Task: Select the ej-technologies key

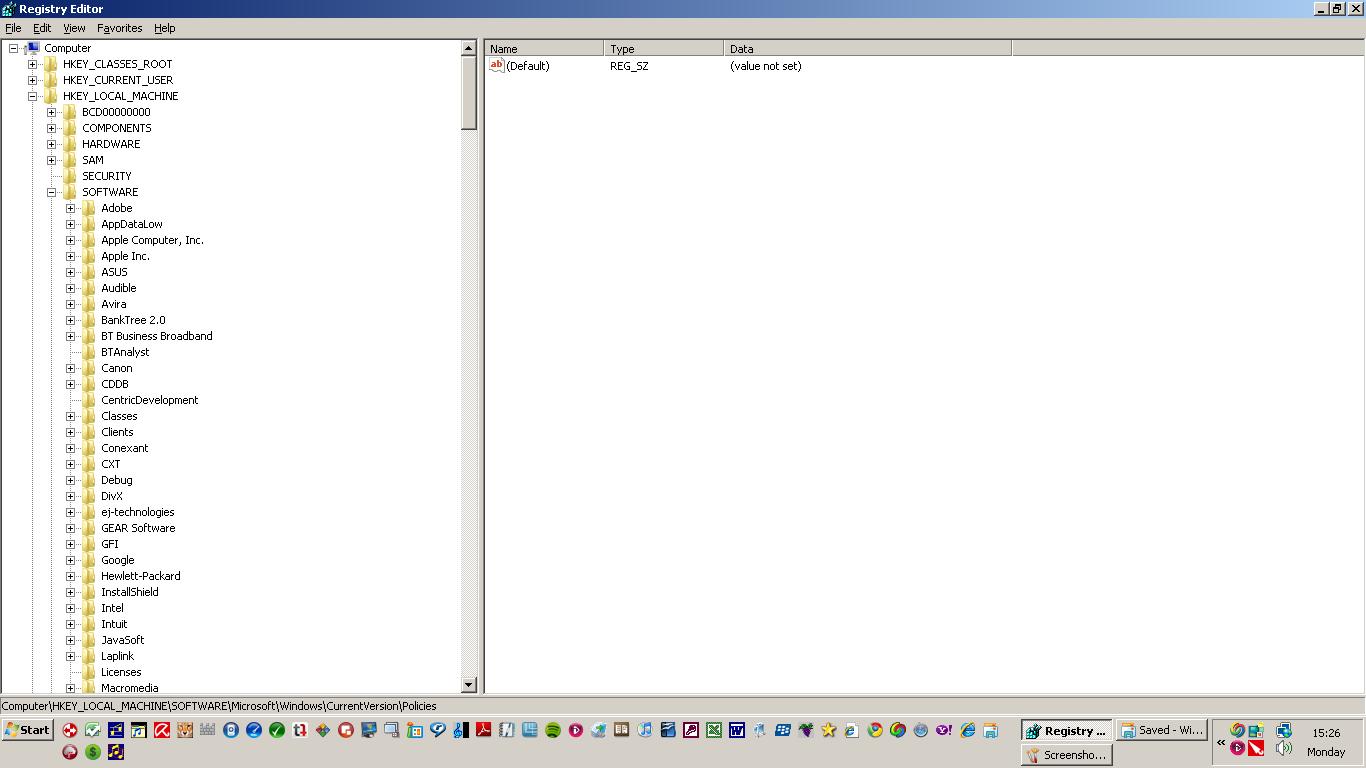Action: point(137,512)
